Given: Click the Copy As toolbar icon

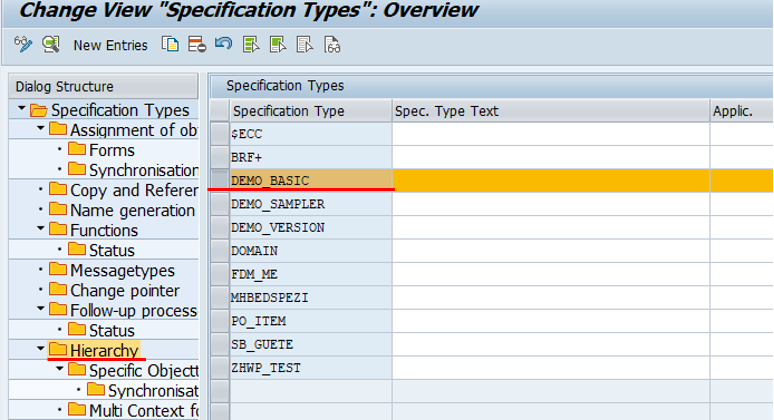Looking at the screenshot, I should [171, 44].
